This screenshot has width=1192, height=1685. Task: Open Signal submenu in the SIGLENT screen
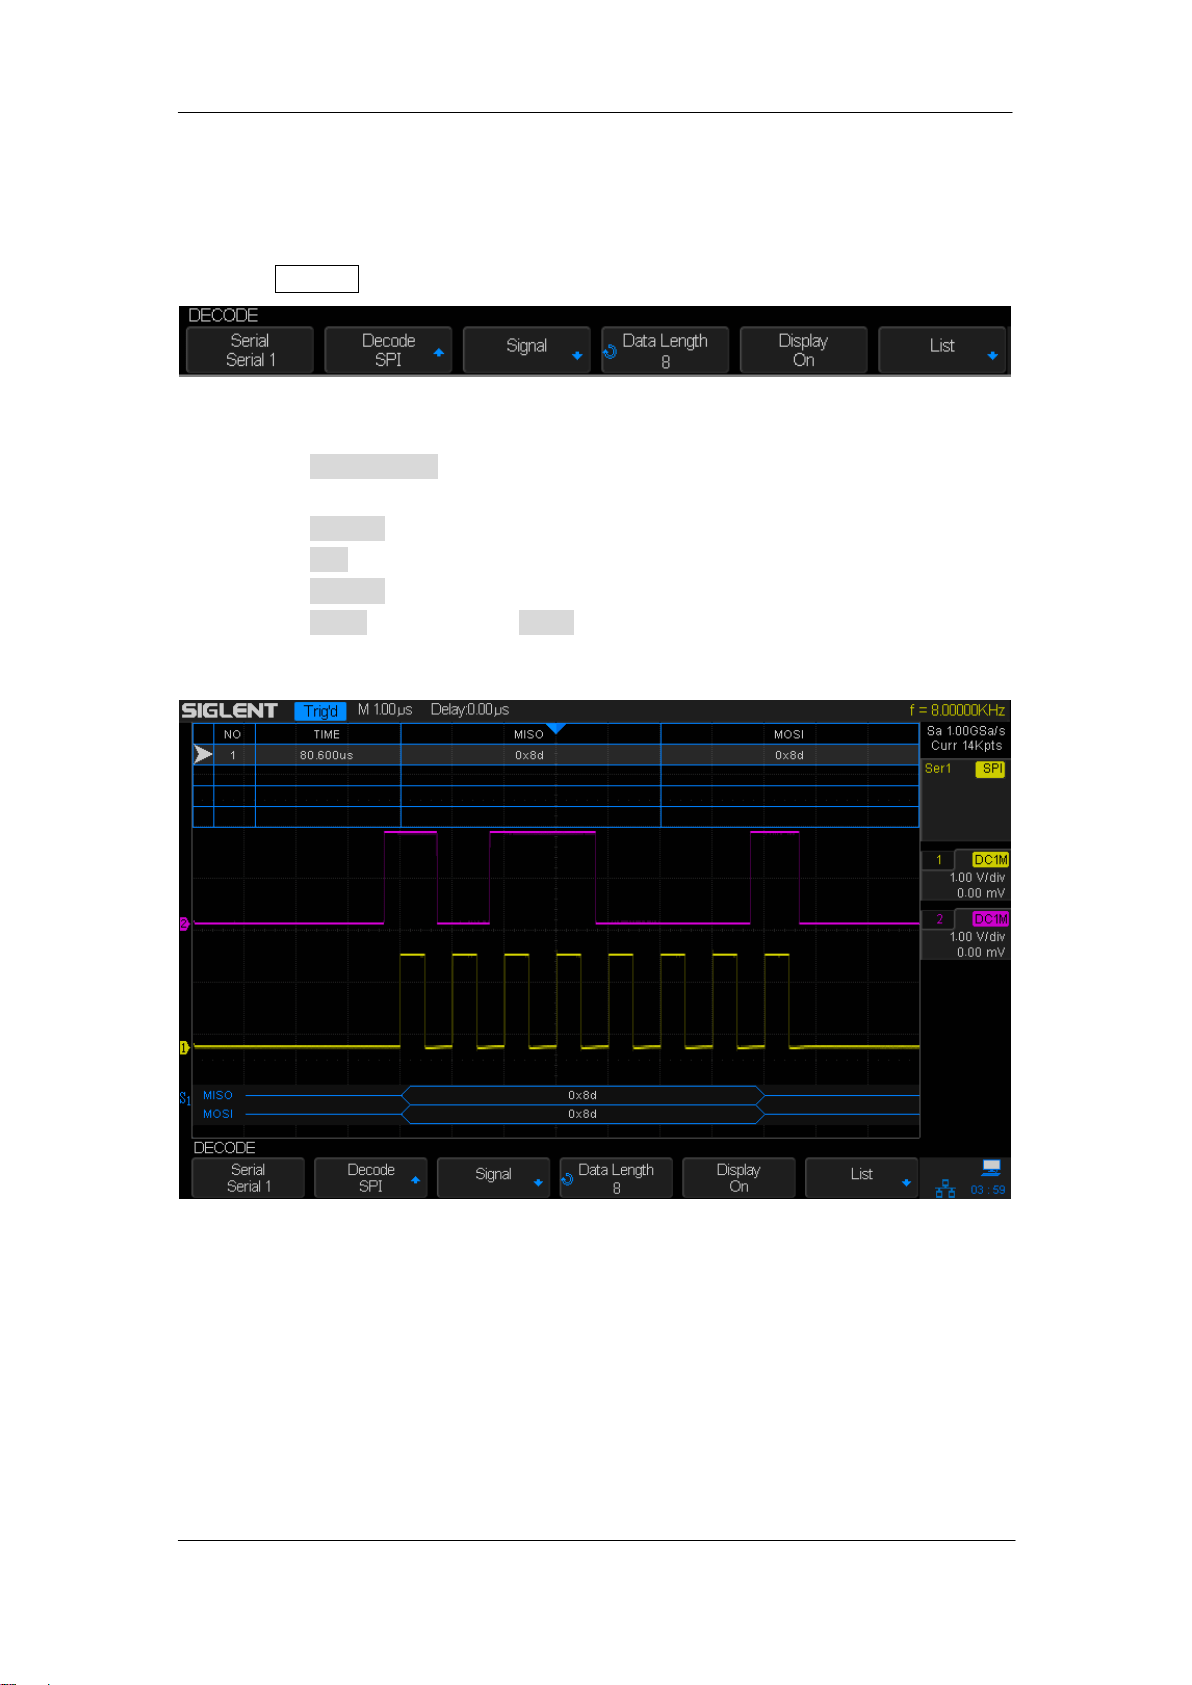click(x=493, y=1177)
